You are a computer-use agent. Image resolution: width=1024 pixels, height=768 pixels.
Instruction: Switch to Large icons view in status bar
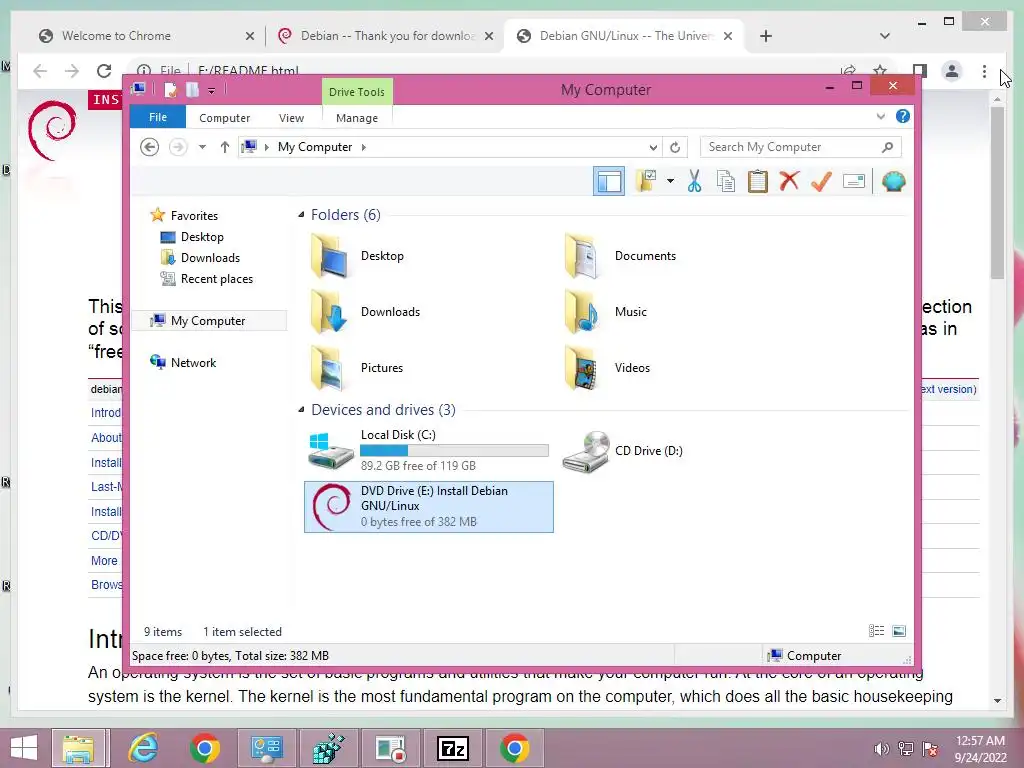[899, 631]
